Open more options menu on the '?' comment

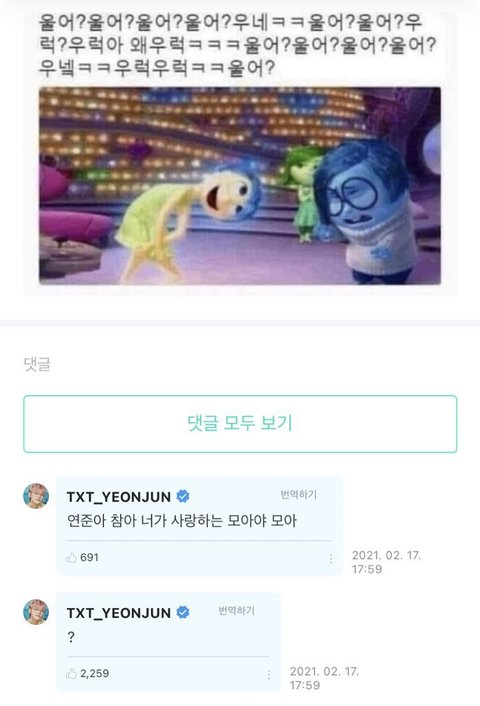click(269, 674)
